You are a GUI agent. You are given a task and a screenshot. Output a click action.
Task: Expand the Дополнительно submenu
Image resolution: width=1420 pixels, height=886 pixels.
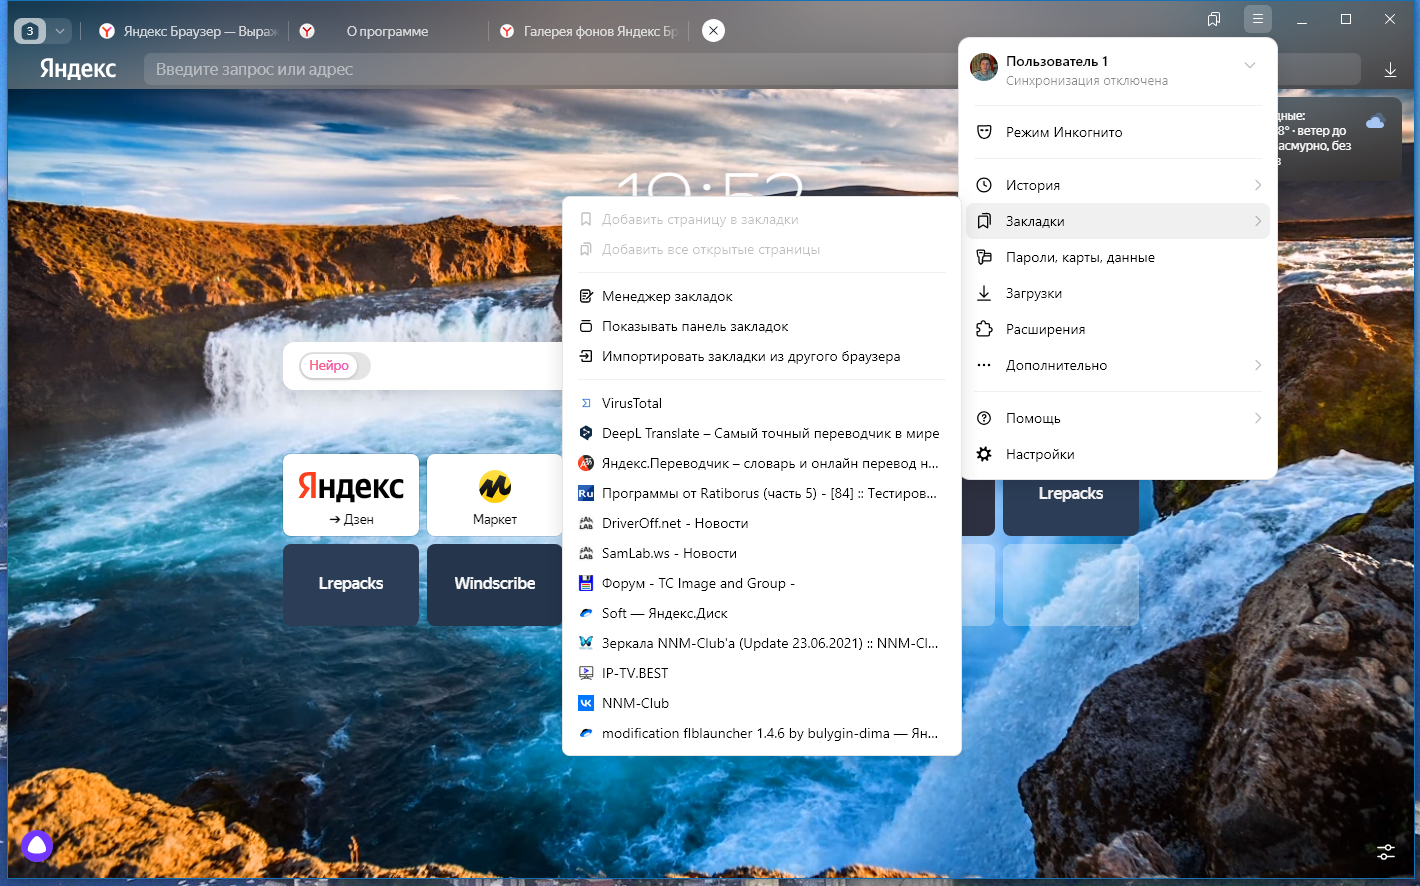(x=1117, y=365)
